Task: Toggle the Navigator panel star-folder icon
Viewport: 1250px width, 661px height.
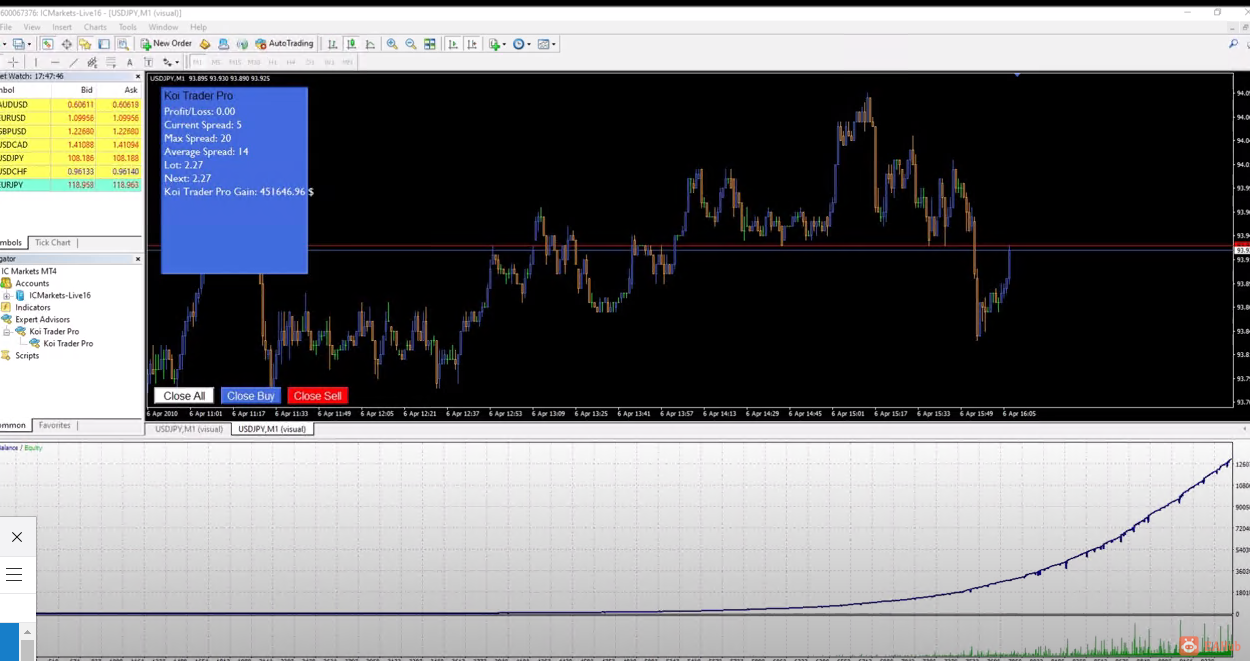Action: [x=85, y=44]
